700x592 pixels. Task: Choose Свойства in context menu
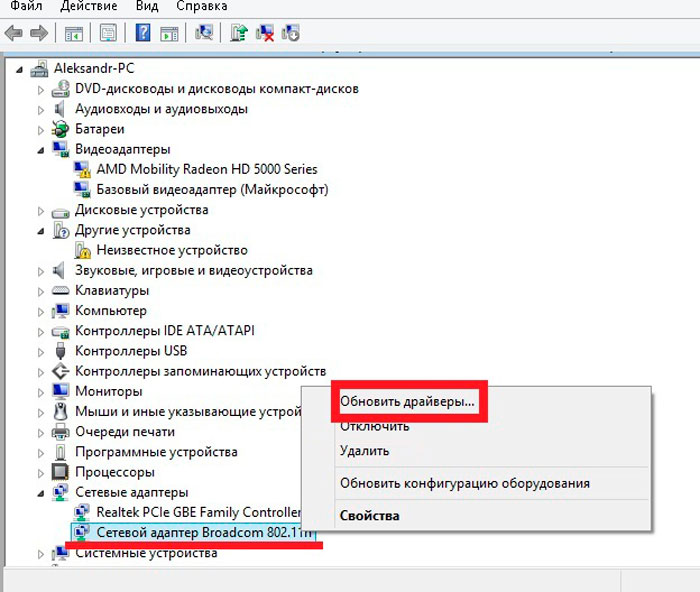pyautogui.click(x=370, y=516)
